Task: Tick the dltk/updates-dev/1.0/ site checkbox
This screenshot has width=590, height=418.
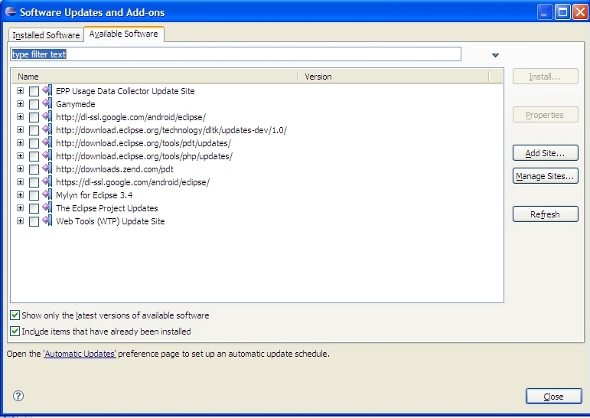Action: (x=34, y=130)
